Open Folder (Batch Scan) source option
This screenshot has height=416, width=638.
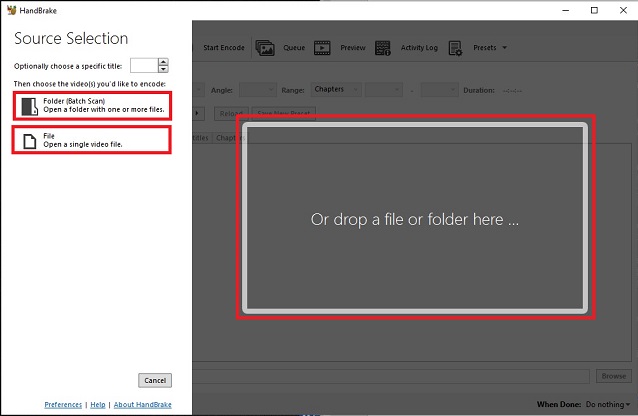(92, 106)
